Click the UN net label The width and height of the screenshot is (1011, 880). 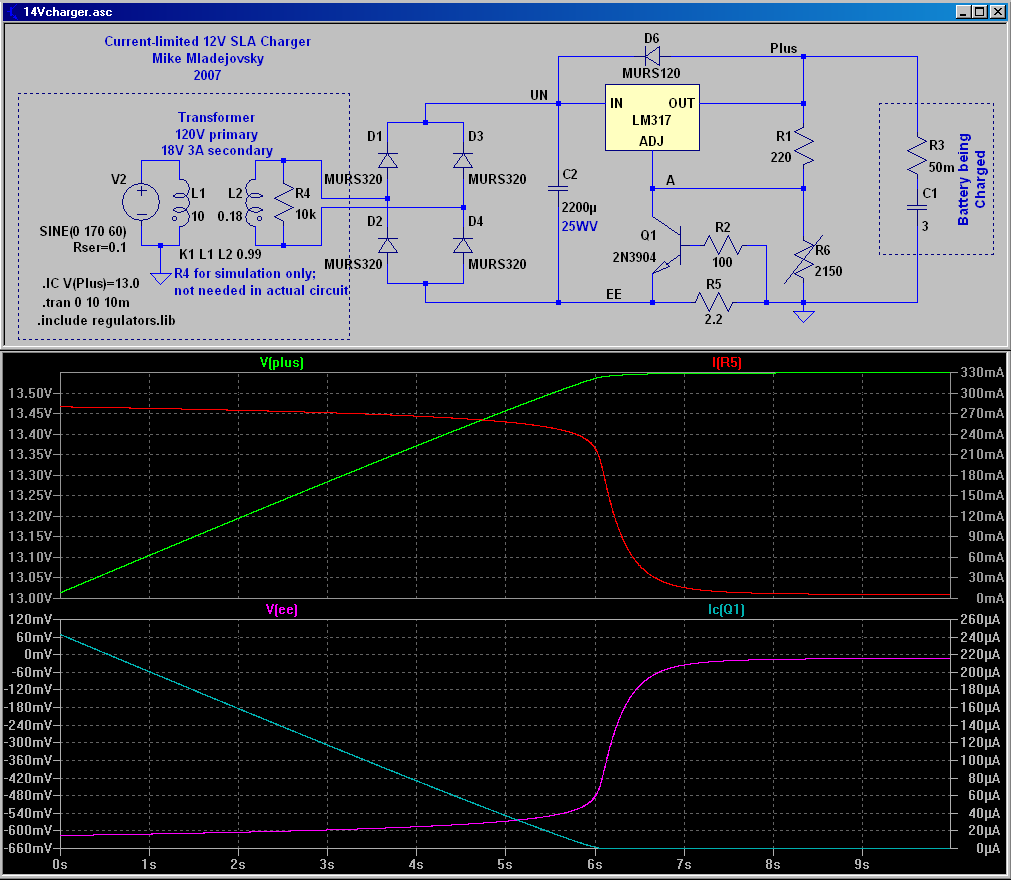539,95
